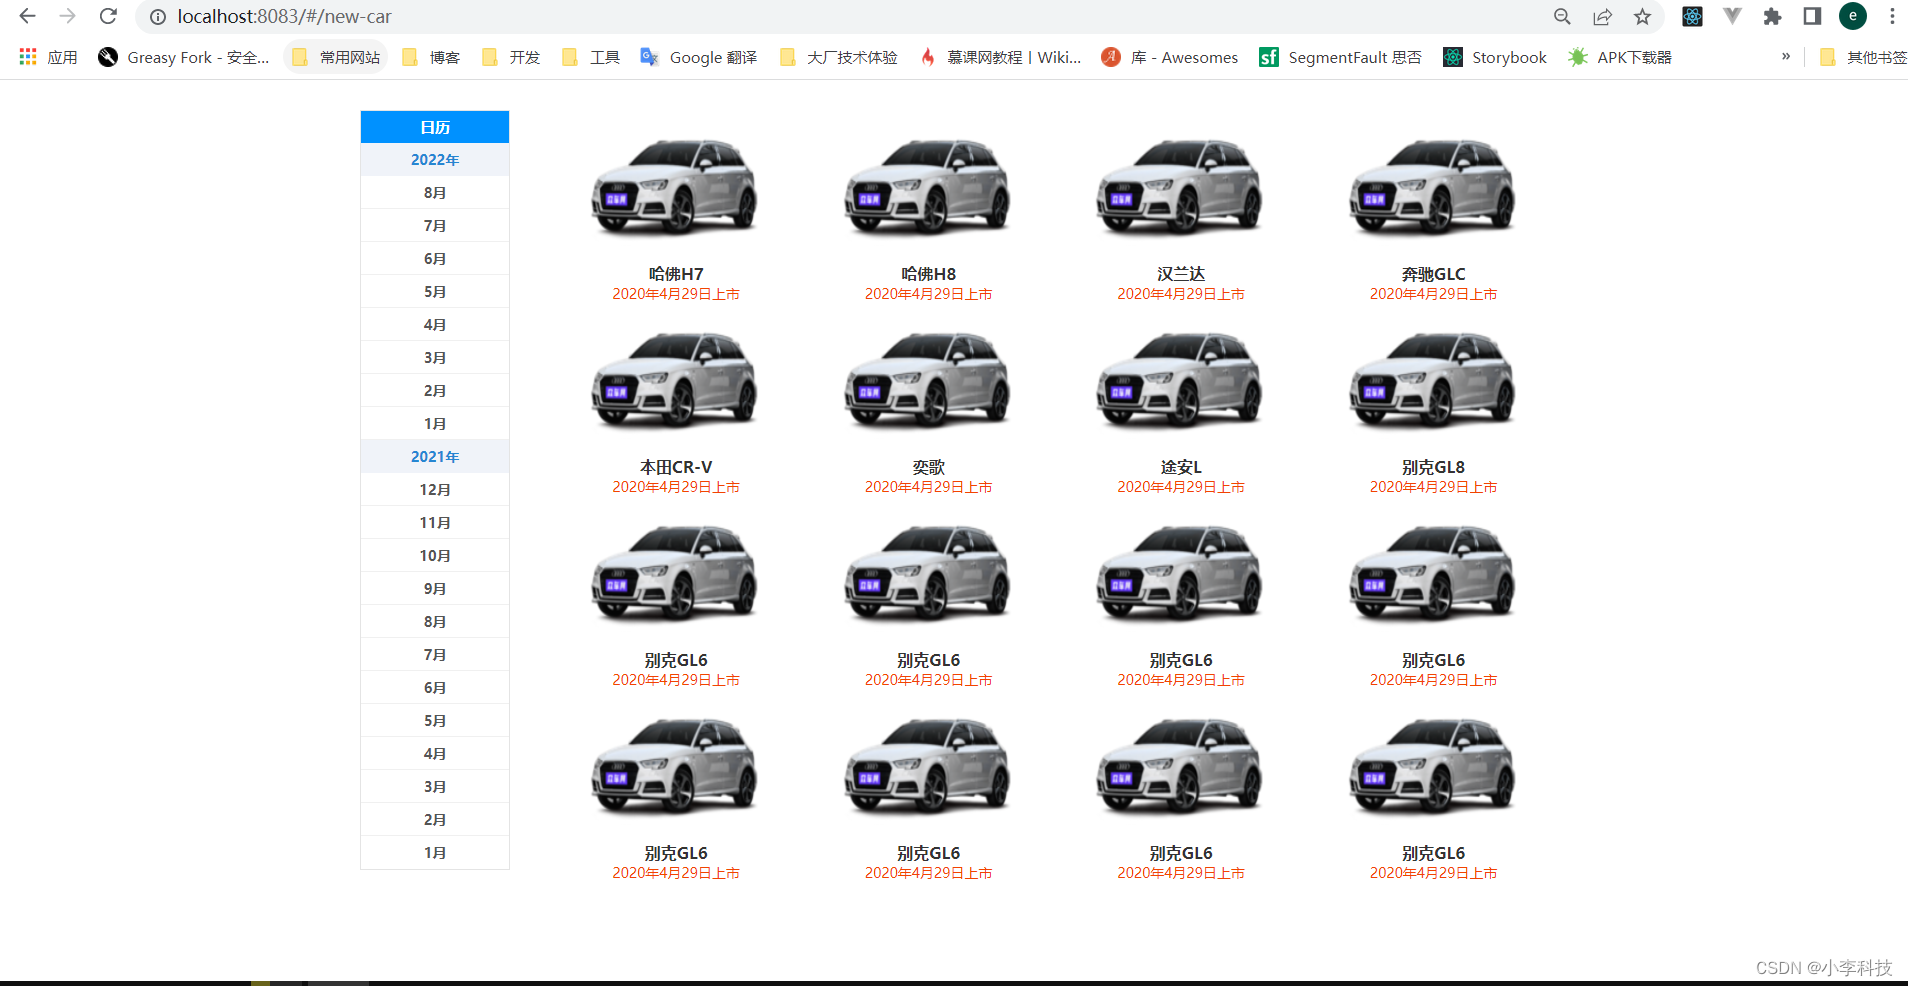Image resolution: width=1908 pixels, height=986 pixels.
Task: Open the React DevTools extension icon
Action: [1692, 16]
